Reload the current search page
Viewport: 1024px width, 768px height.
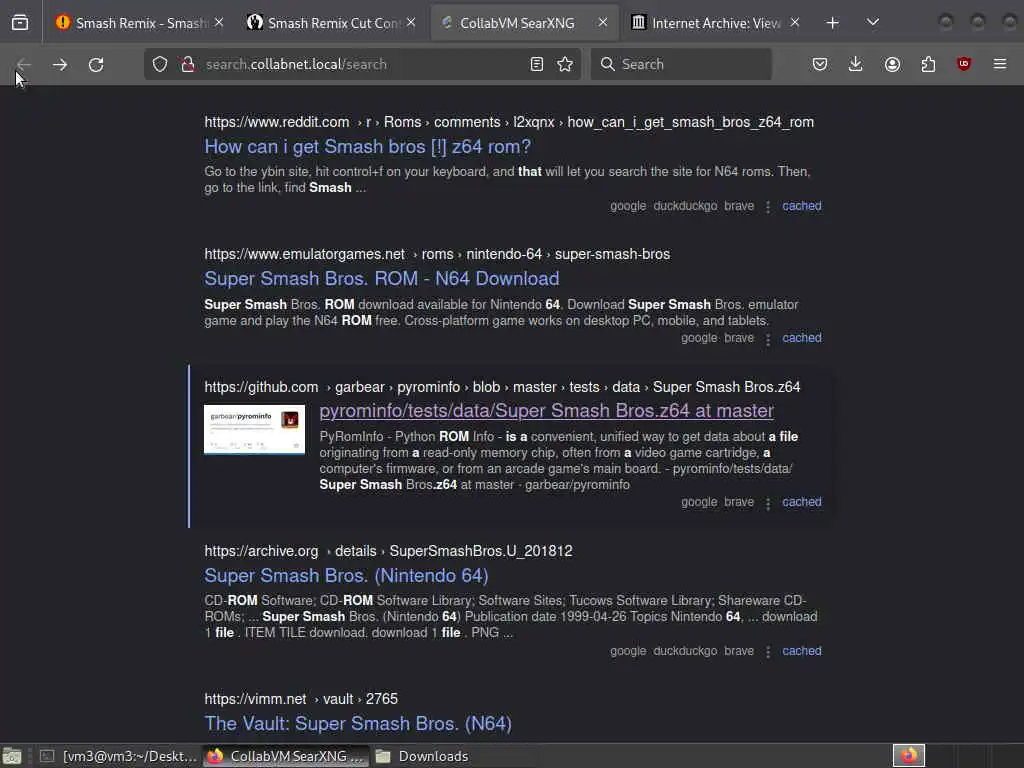(96, 64)
